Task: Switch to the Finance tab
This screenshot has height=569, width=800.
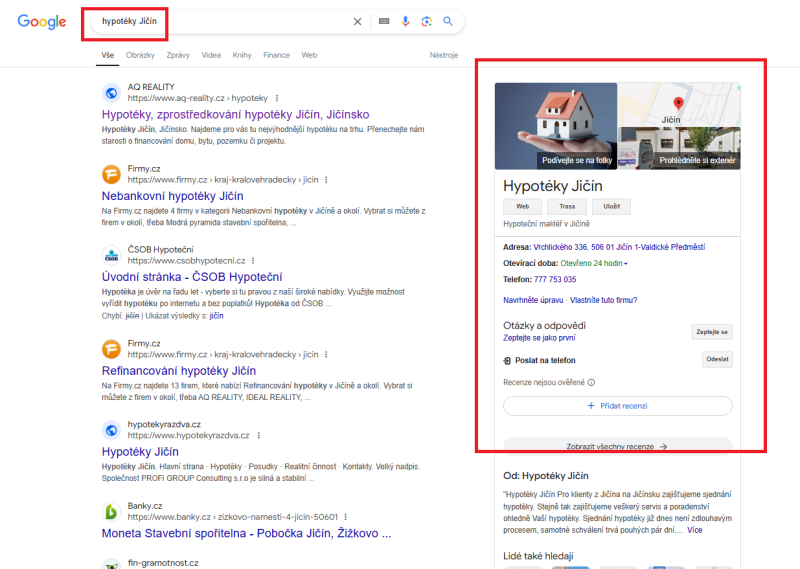Action: (277, 55)
